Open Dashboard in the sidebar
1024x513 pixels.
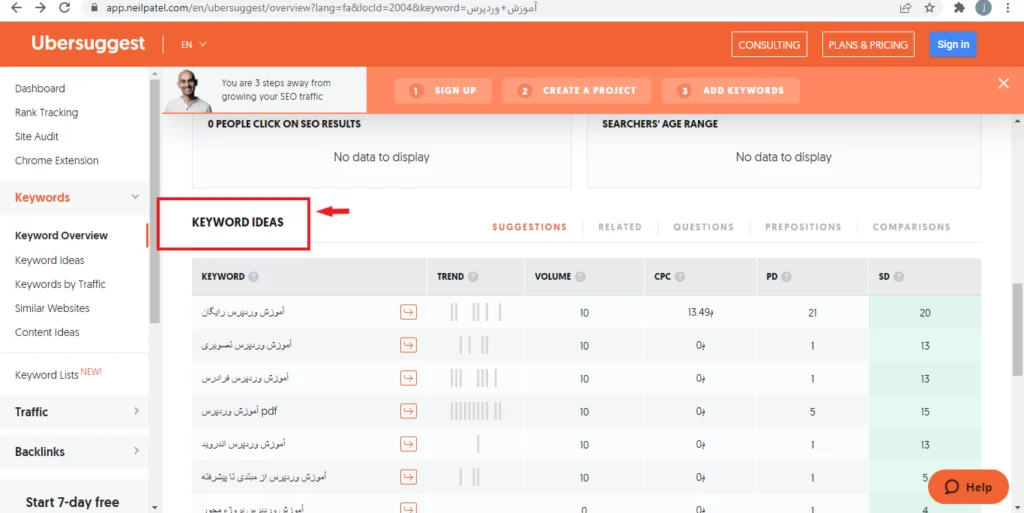tap(40, 88)
